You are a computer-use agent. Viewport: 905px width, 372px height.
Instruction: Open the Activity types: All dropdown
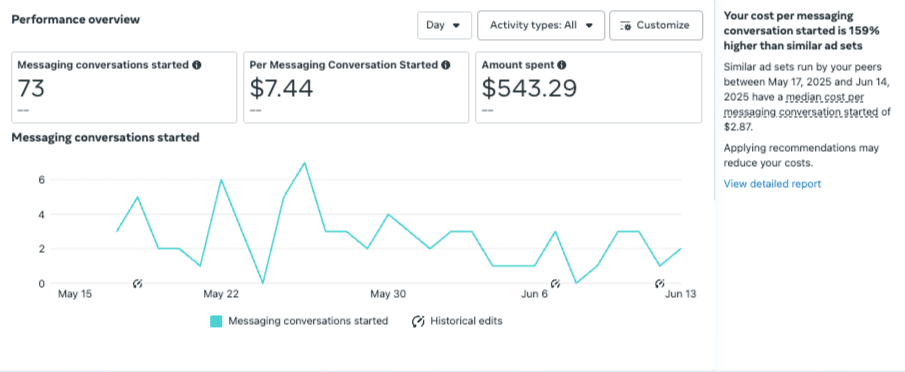541,25
